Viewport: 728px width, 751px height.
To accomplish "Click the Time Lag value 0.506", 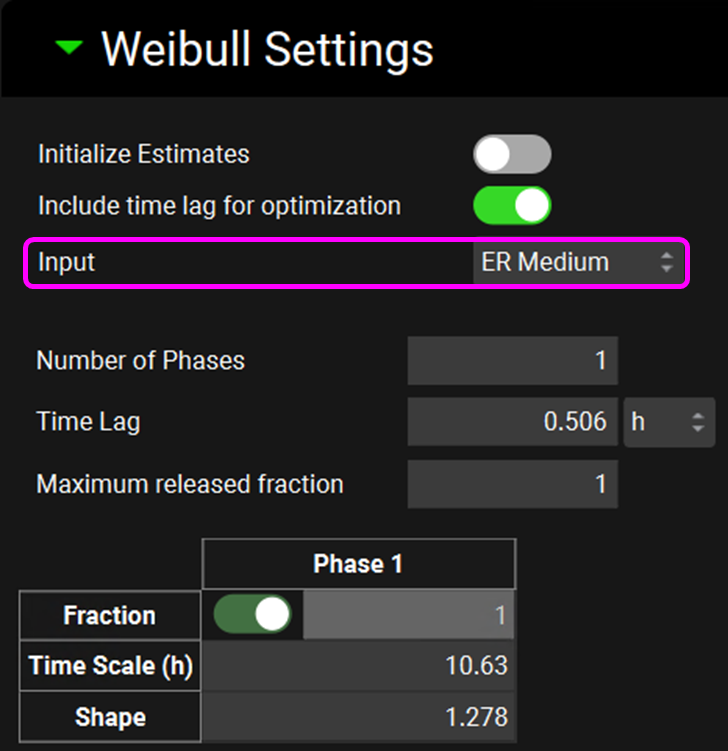I will click(512, 422).
